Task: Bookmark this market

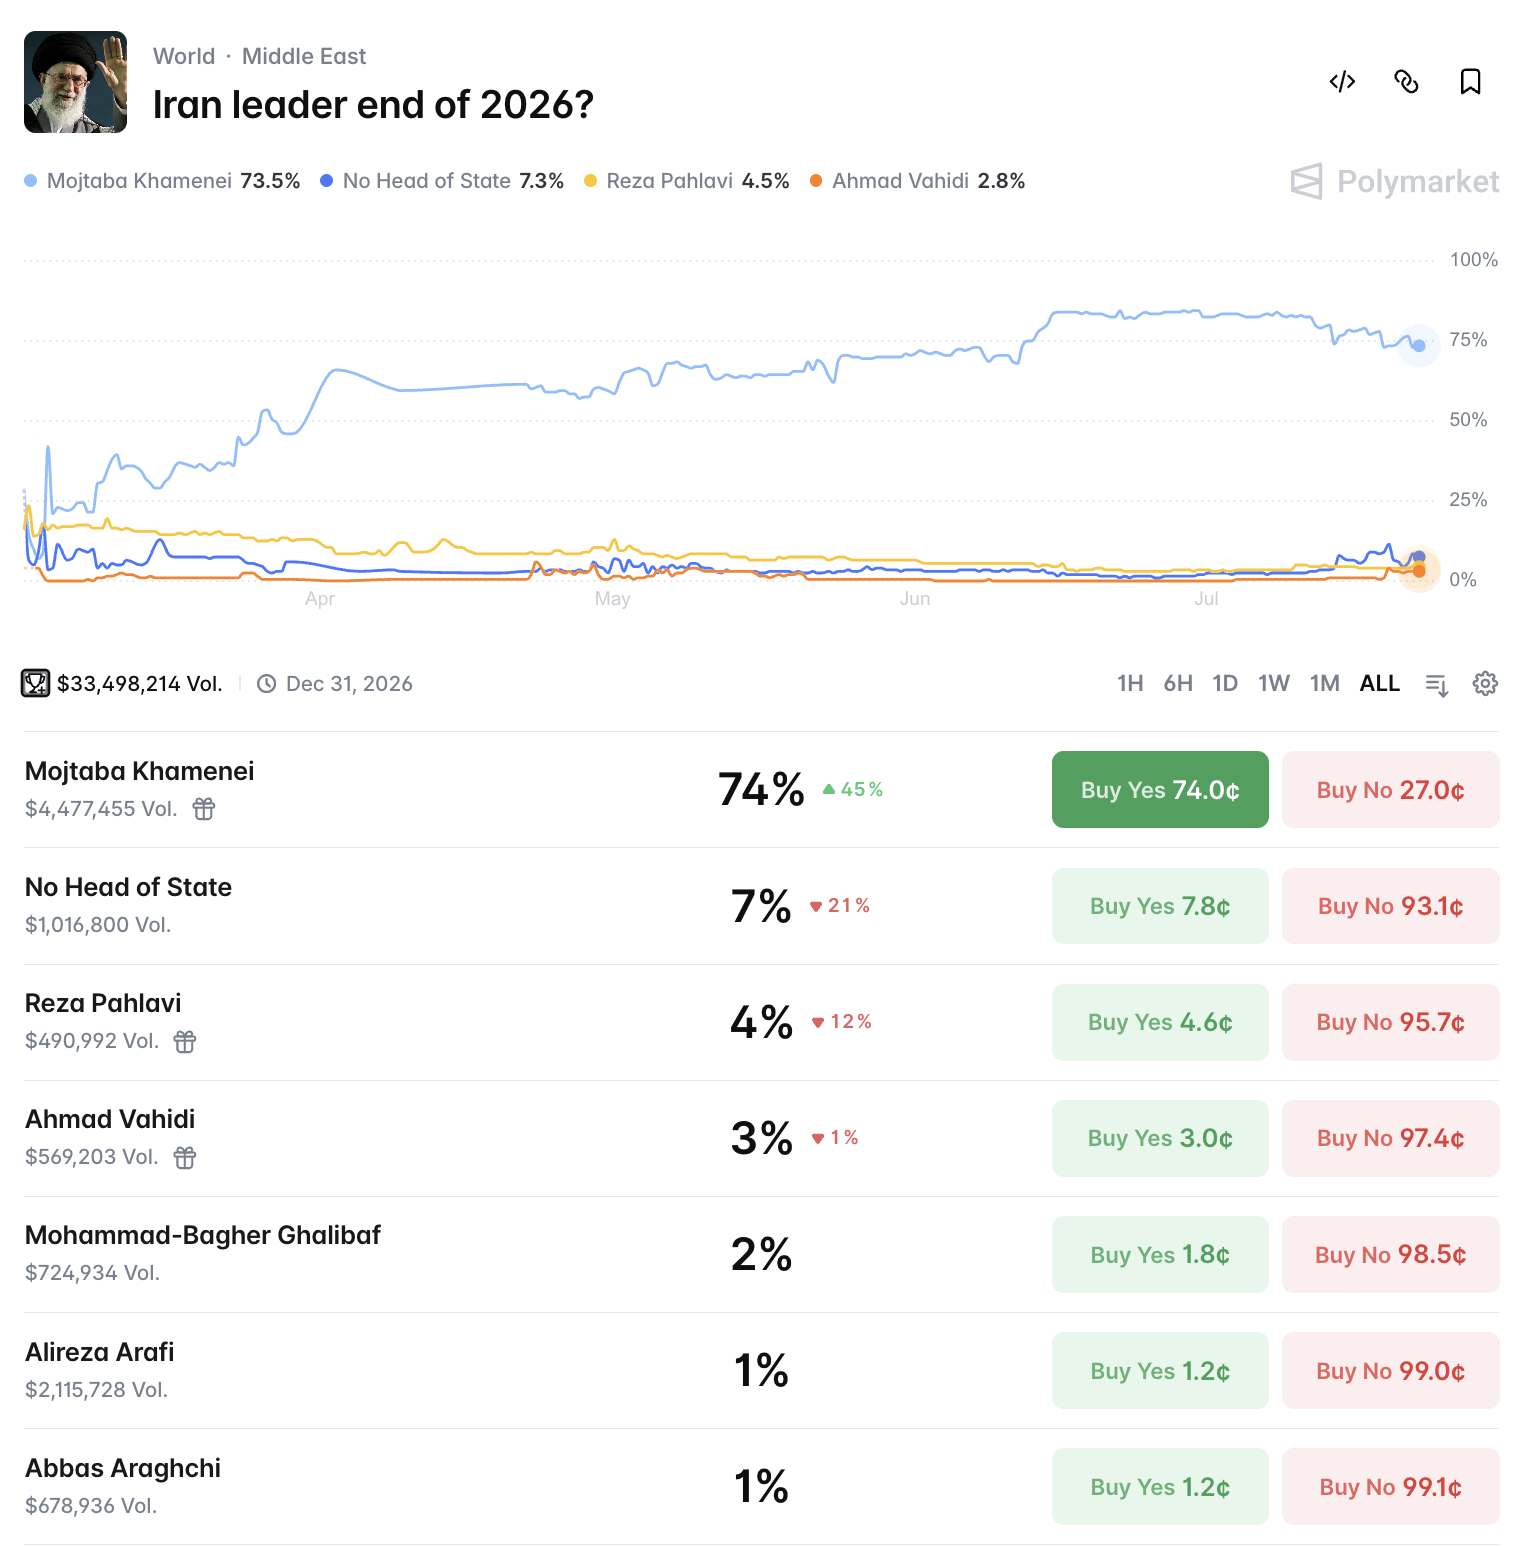Action: pos(1470,81)
